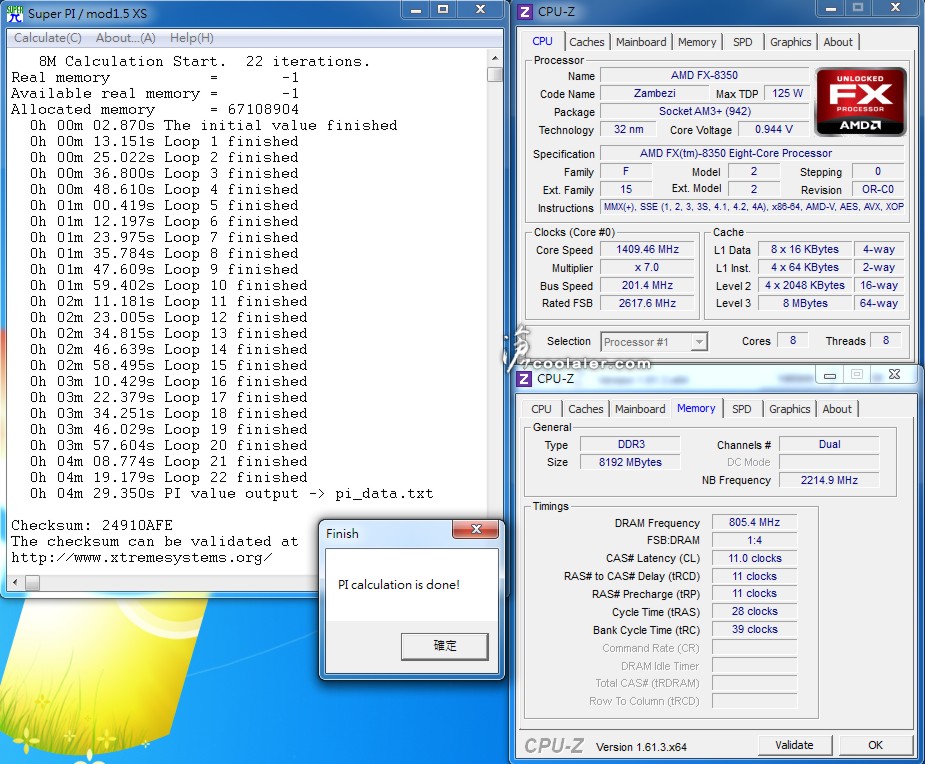Screen dimensions: 925x764
Task: Click the '1409.46 MHz' core speed value
Action: pos(647,250)
